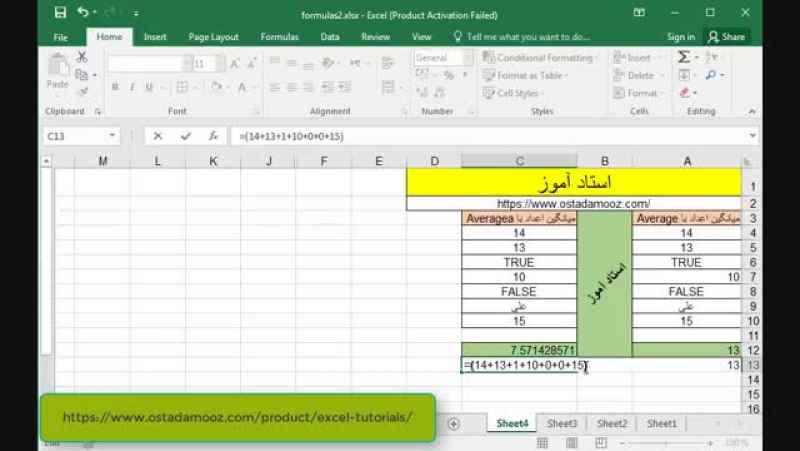Click the Cut scissors icon
Image resolution: width=800 pixels, height=451 pixels.
(82, 57)
